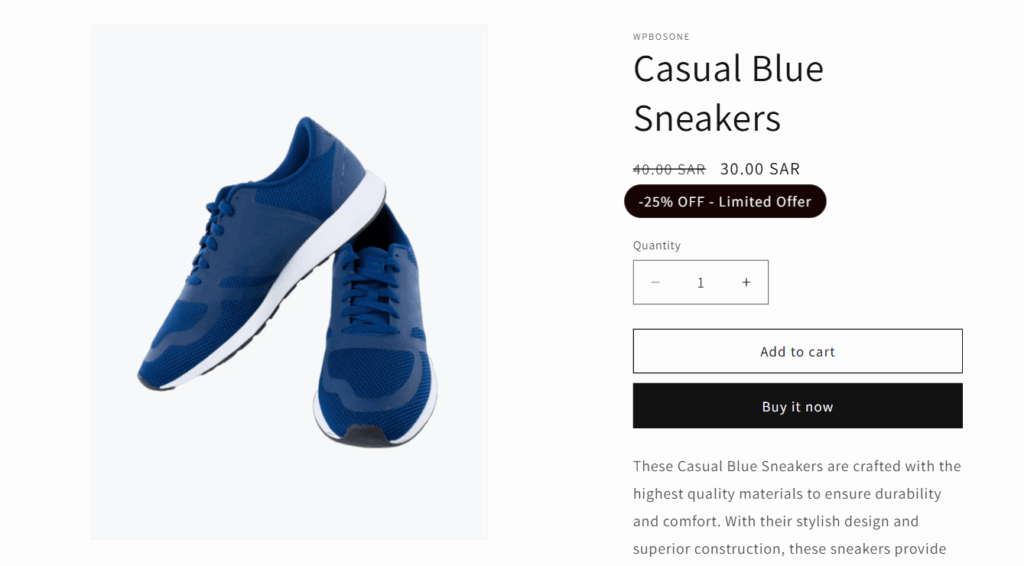Click the word "Sneakers" in the product title

click(707, 118)
